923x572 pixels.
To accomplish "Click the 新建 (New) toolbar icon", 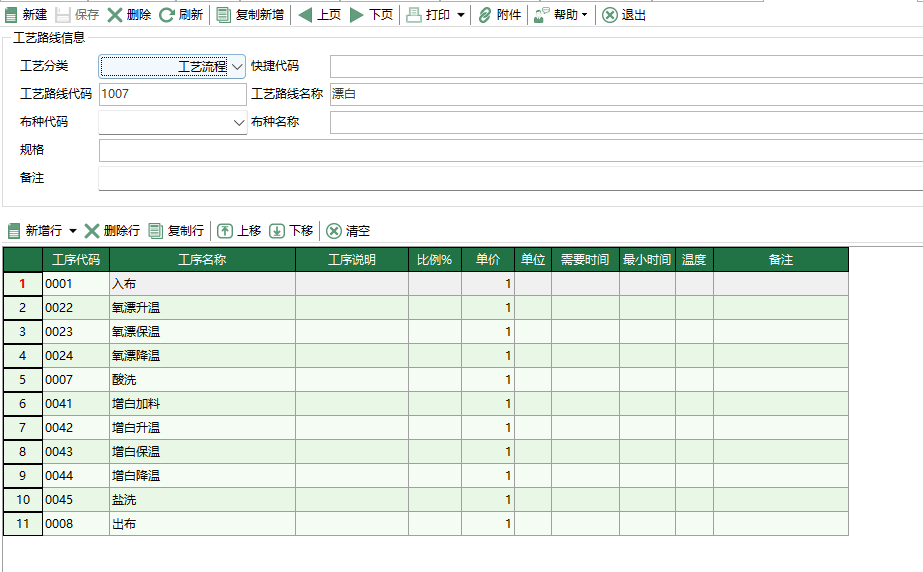I will pyautogui.click(x=11, y=15).
